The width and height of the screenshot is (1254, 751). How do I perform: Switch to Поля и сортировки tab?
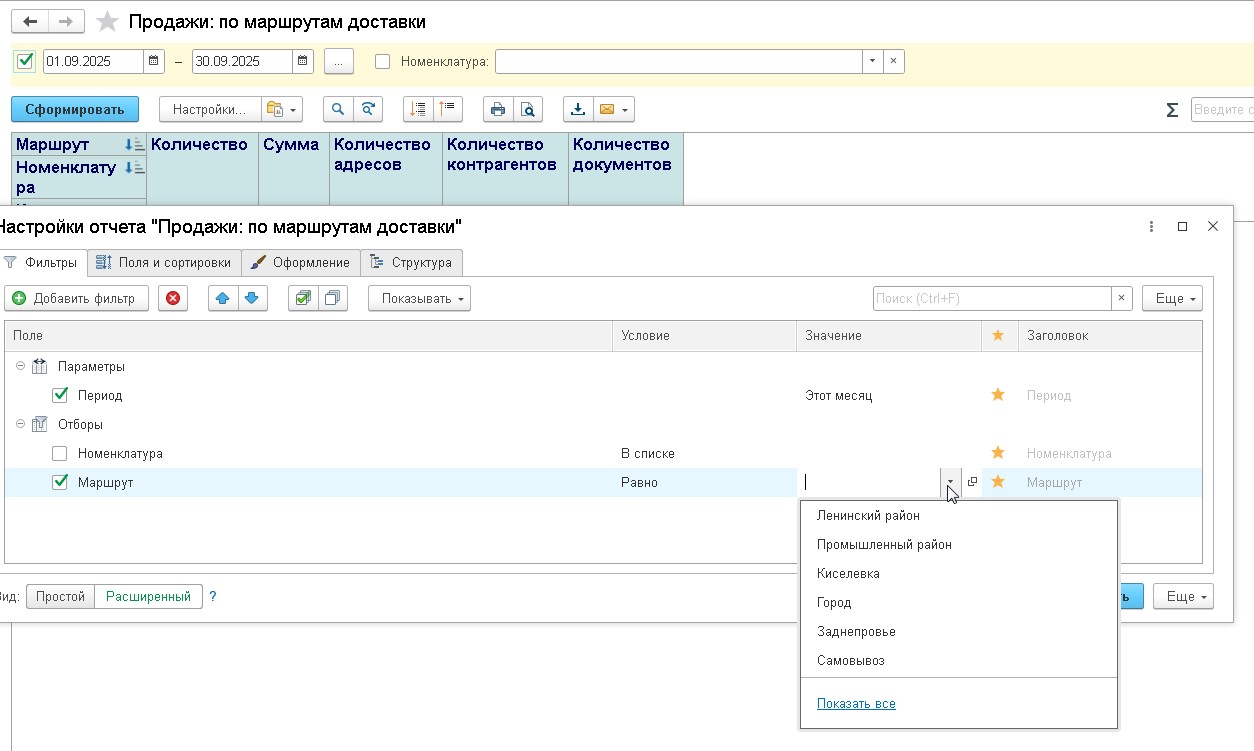165,262
